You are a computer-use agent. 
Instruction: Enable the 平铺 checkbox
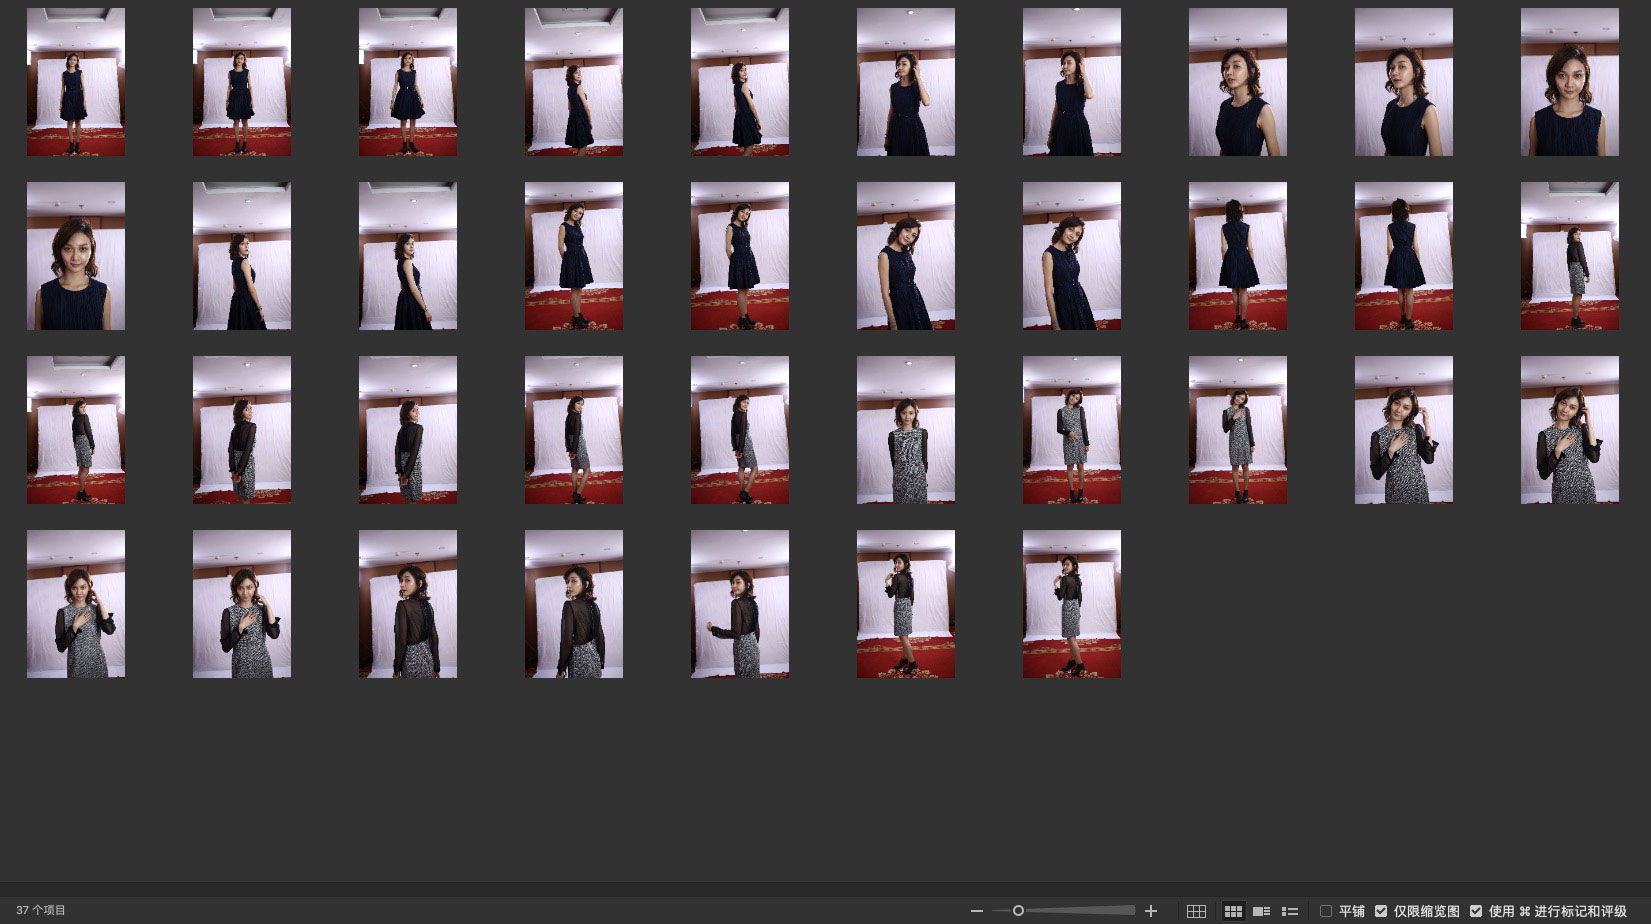(x=1326, y=911)
